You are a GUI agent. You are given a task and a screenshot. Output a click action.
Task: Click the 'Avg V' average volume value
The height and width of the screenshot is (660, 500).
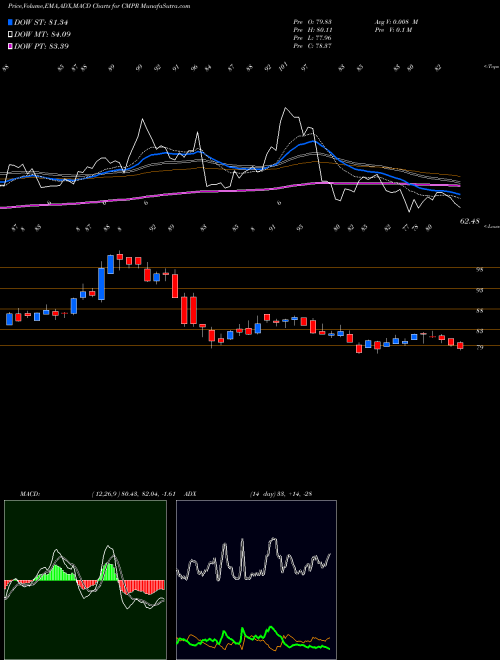point(396,22)
